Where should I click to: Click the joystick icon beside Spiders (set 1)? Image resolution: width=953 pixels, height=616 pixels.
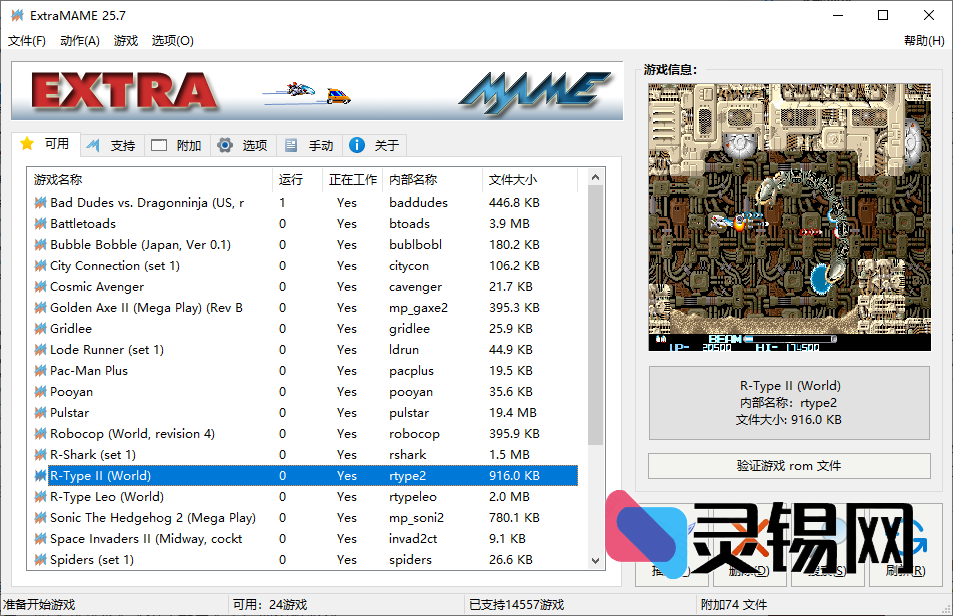point(38,559)
